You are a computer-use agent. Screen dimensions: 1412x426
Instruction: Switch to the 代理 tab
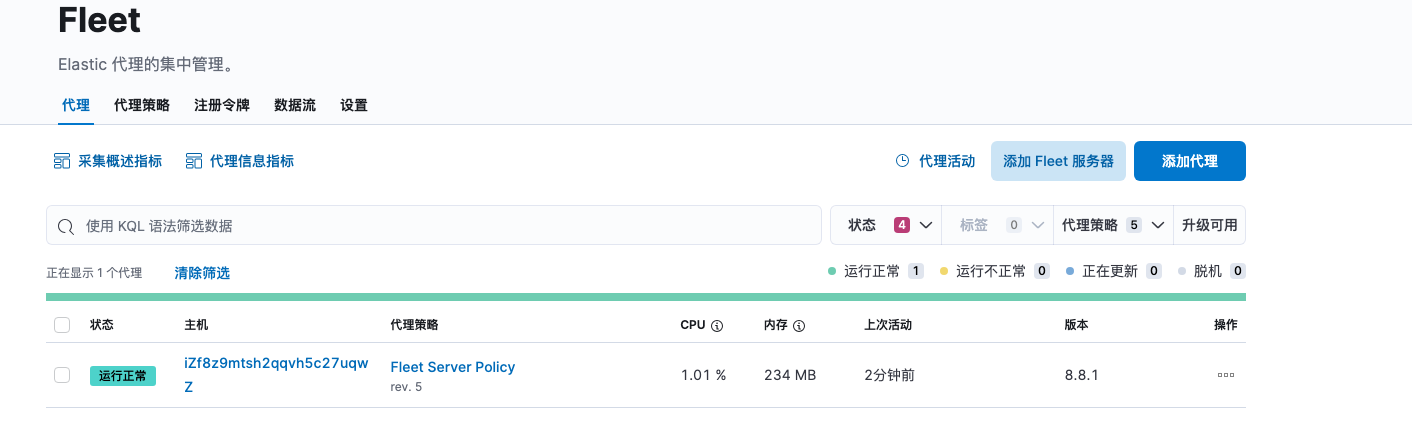tap(76, 105)
